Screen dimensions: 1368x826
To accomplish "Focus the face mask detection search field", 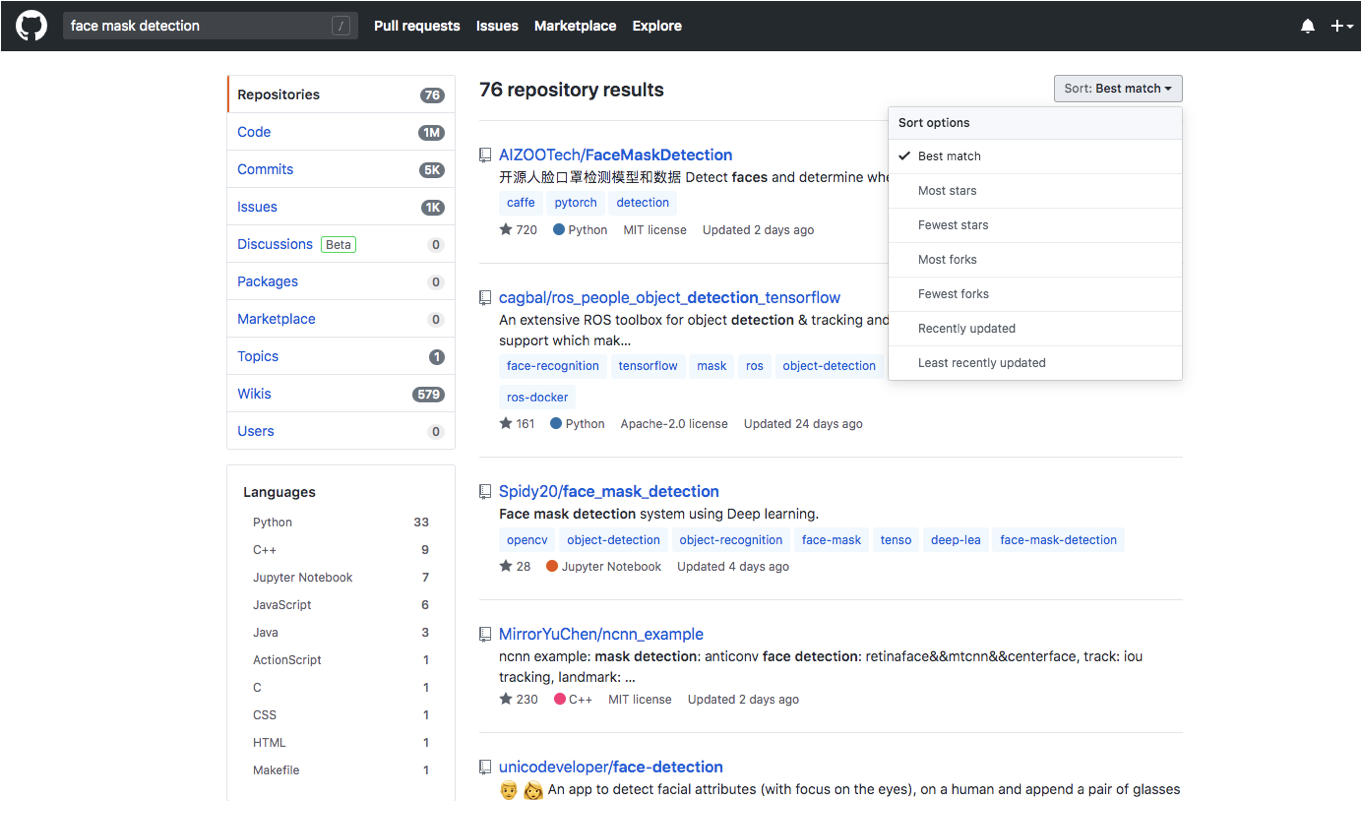I will tap(210, 26).
